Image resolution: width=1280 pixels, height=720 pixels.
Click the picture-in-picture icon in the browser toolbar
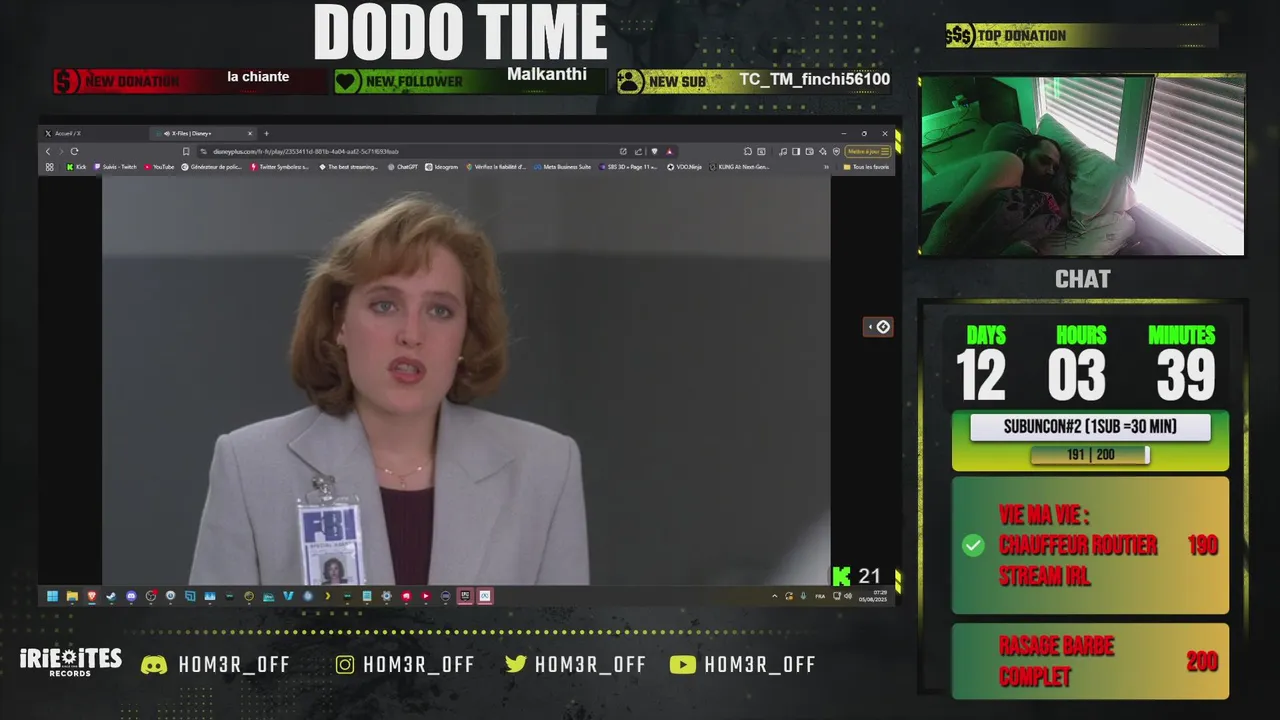point(761,151)
